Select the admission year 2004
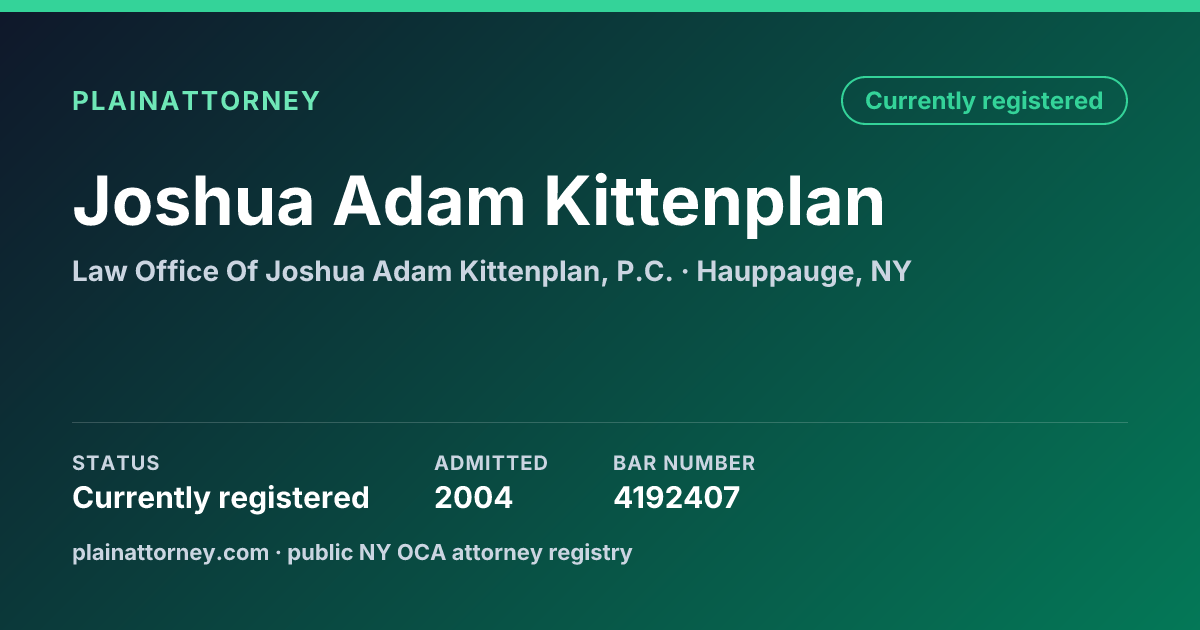The image size is (1200, 630). 474,497
